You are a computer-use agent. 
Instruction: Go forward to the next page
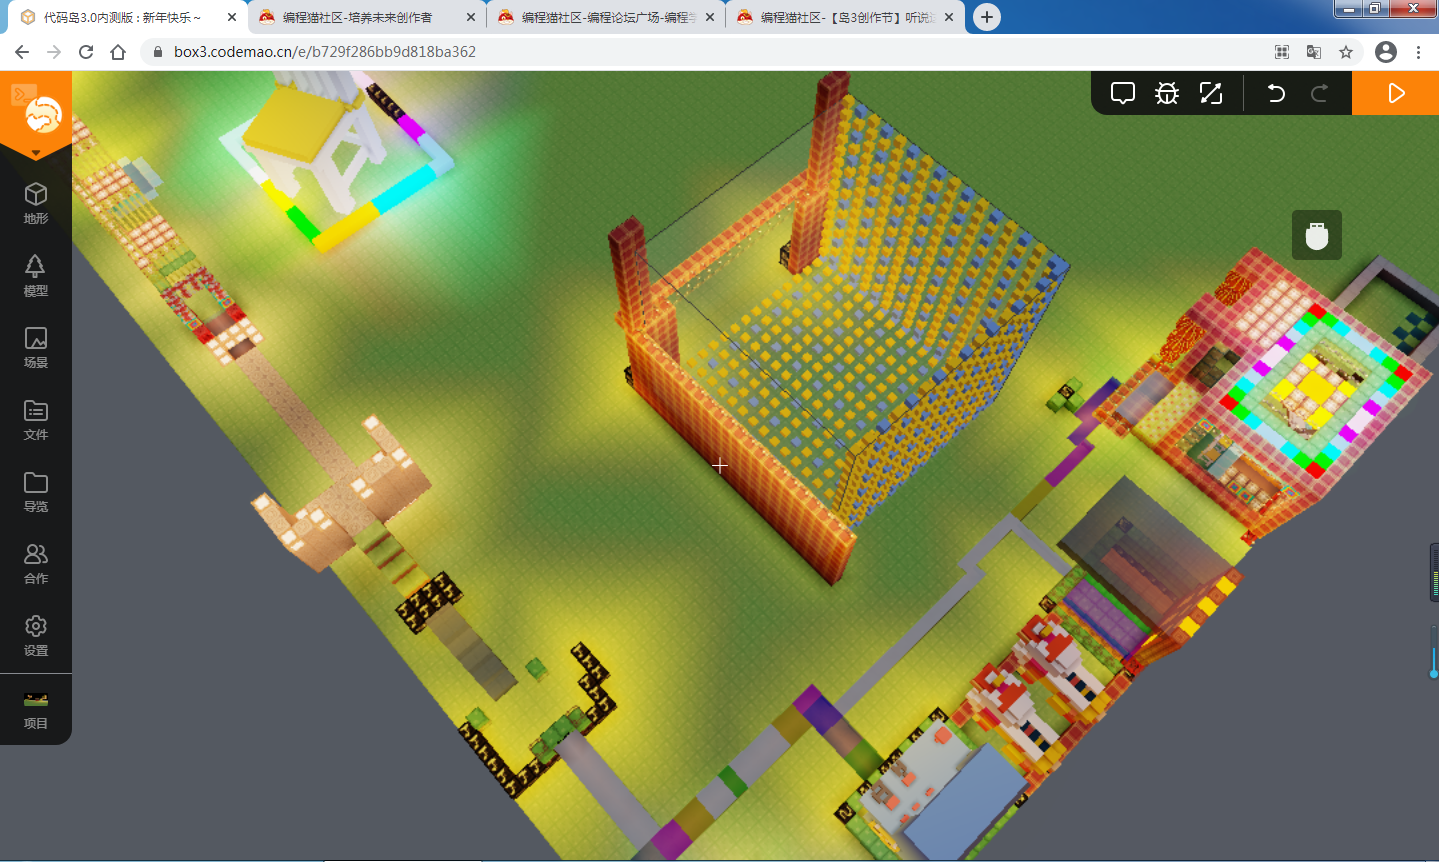click(54, 52)
